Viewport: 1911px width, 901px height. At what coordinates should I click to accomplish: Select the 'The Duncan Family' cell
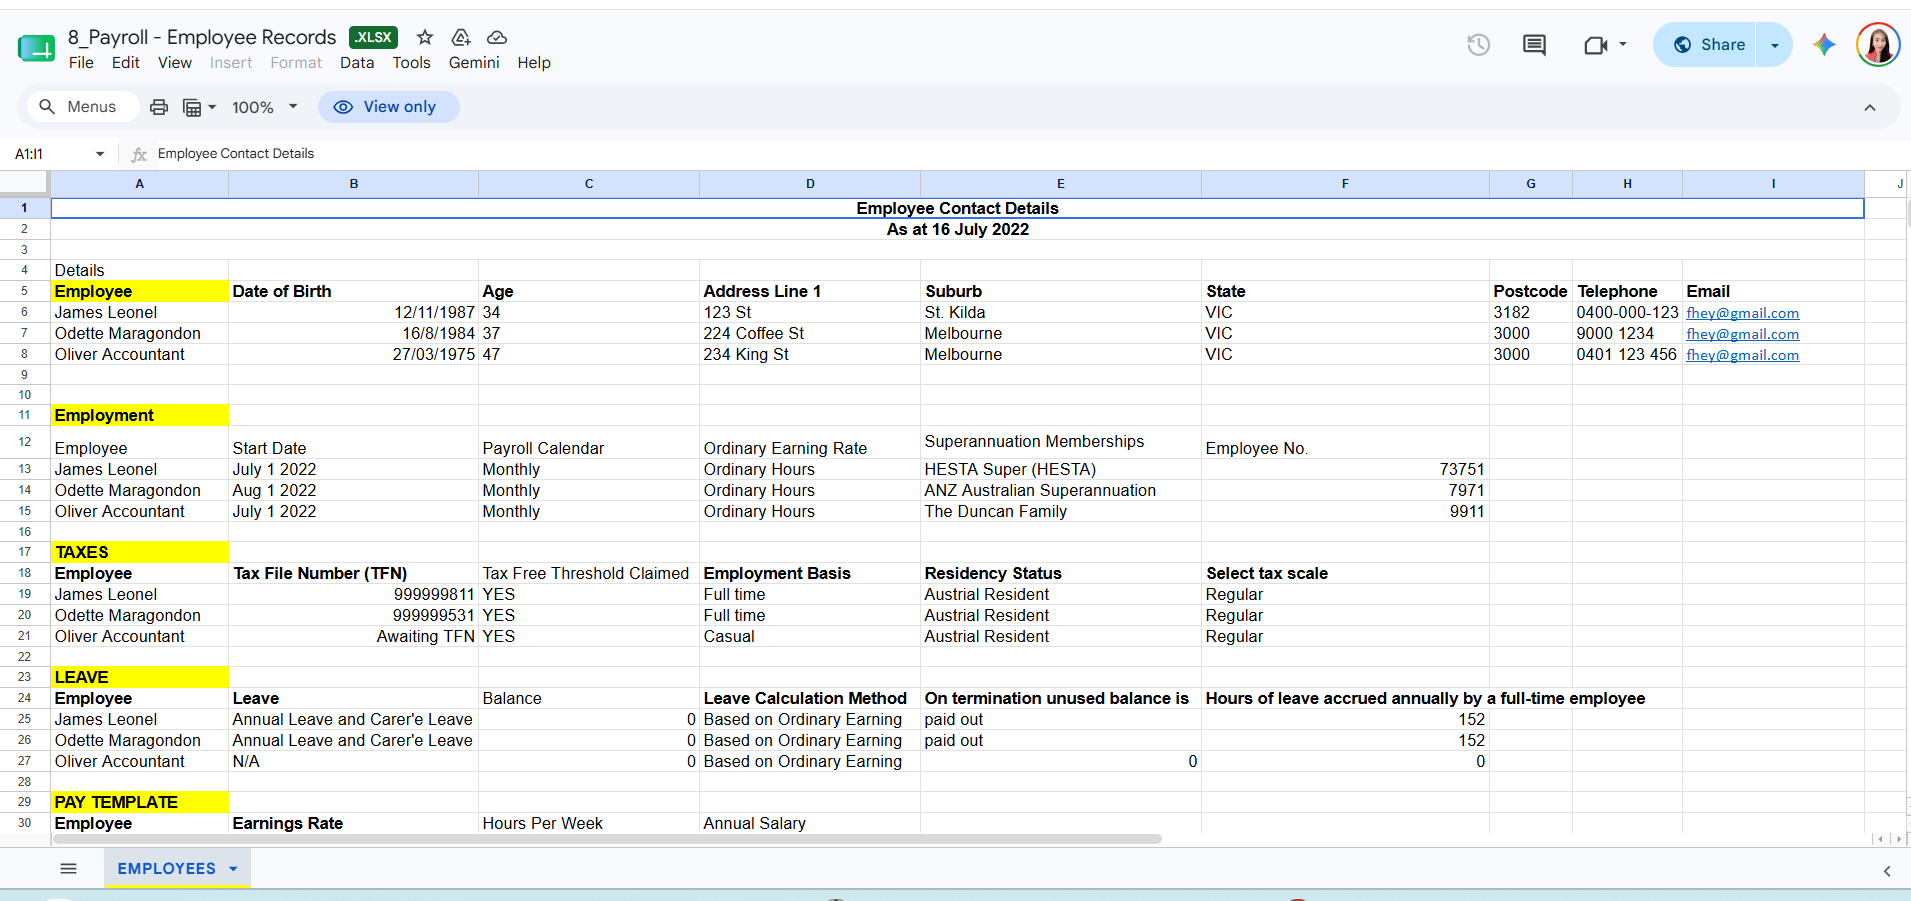(x=1060, y=511)
